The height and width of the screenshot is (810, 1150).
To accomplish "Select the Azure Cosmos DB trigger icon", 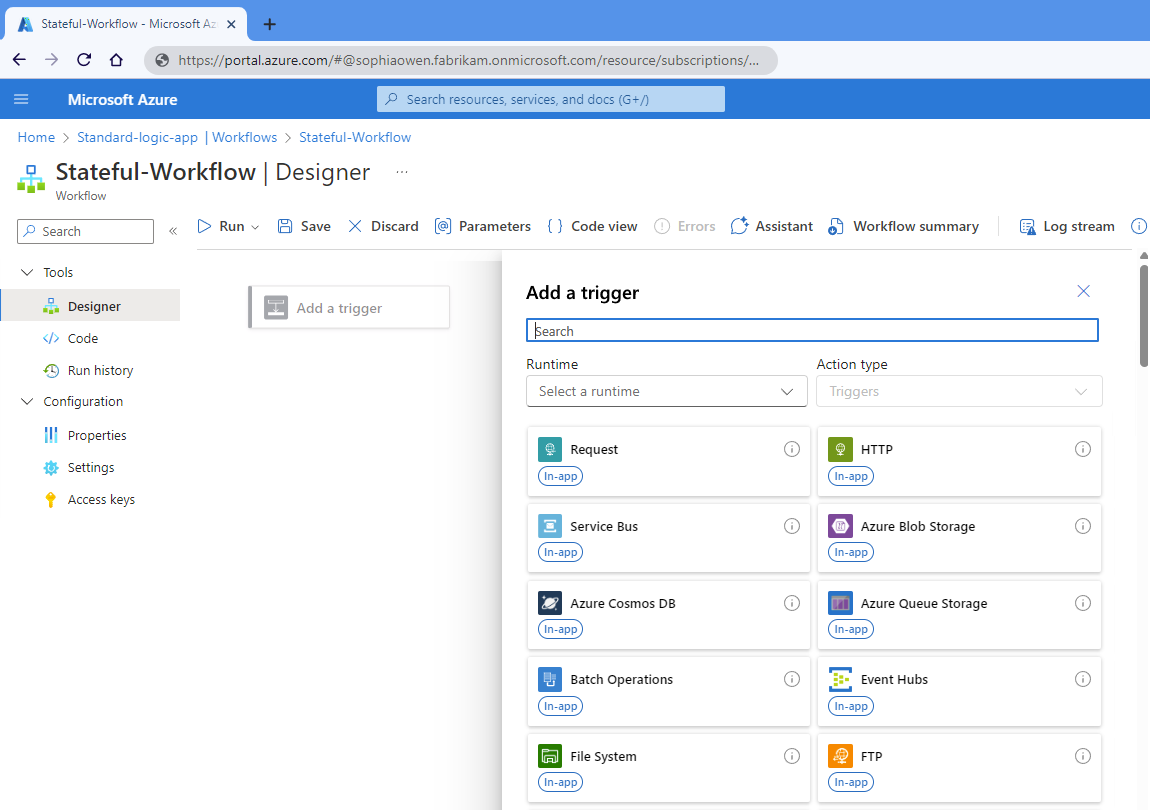I will [550, 603].
